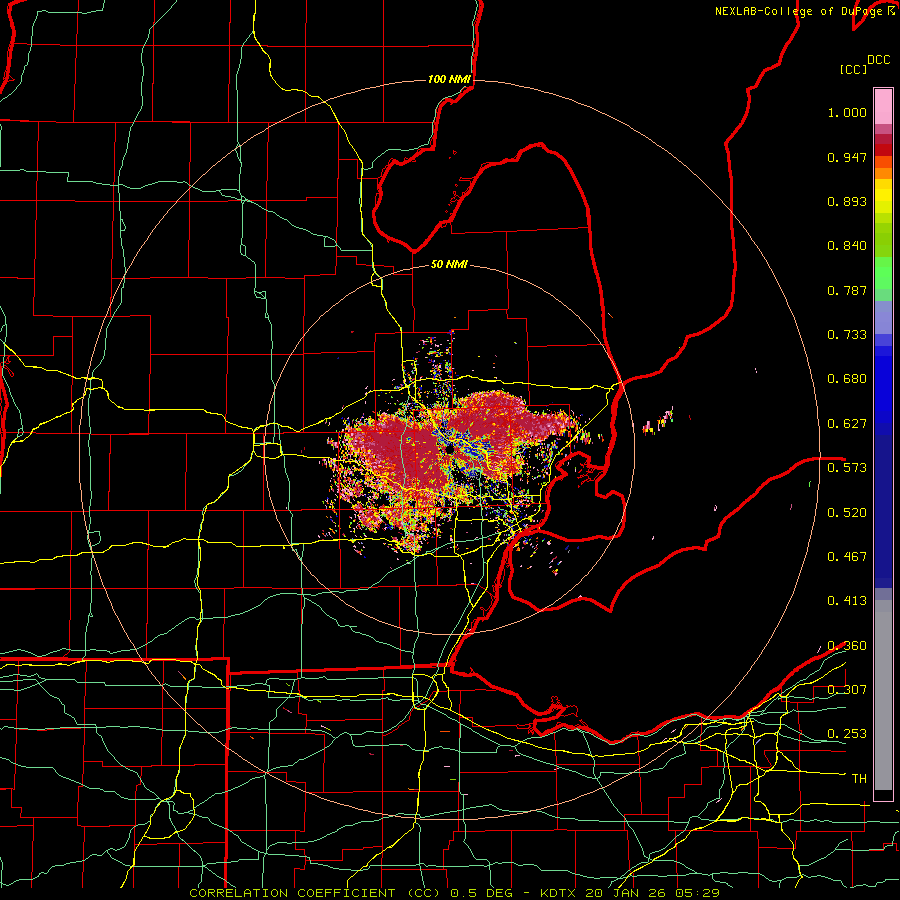The width and height of the screenshot is (900, 900).
Task: Pick the periwinkle color bar segment
Action: click(883, 318)
